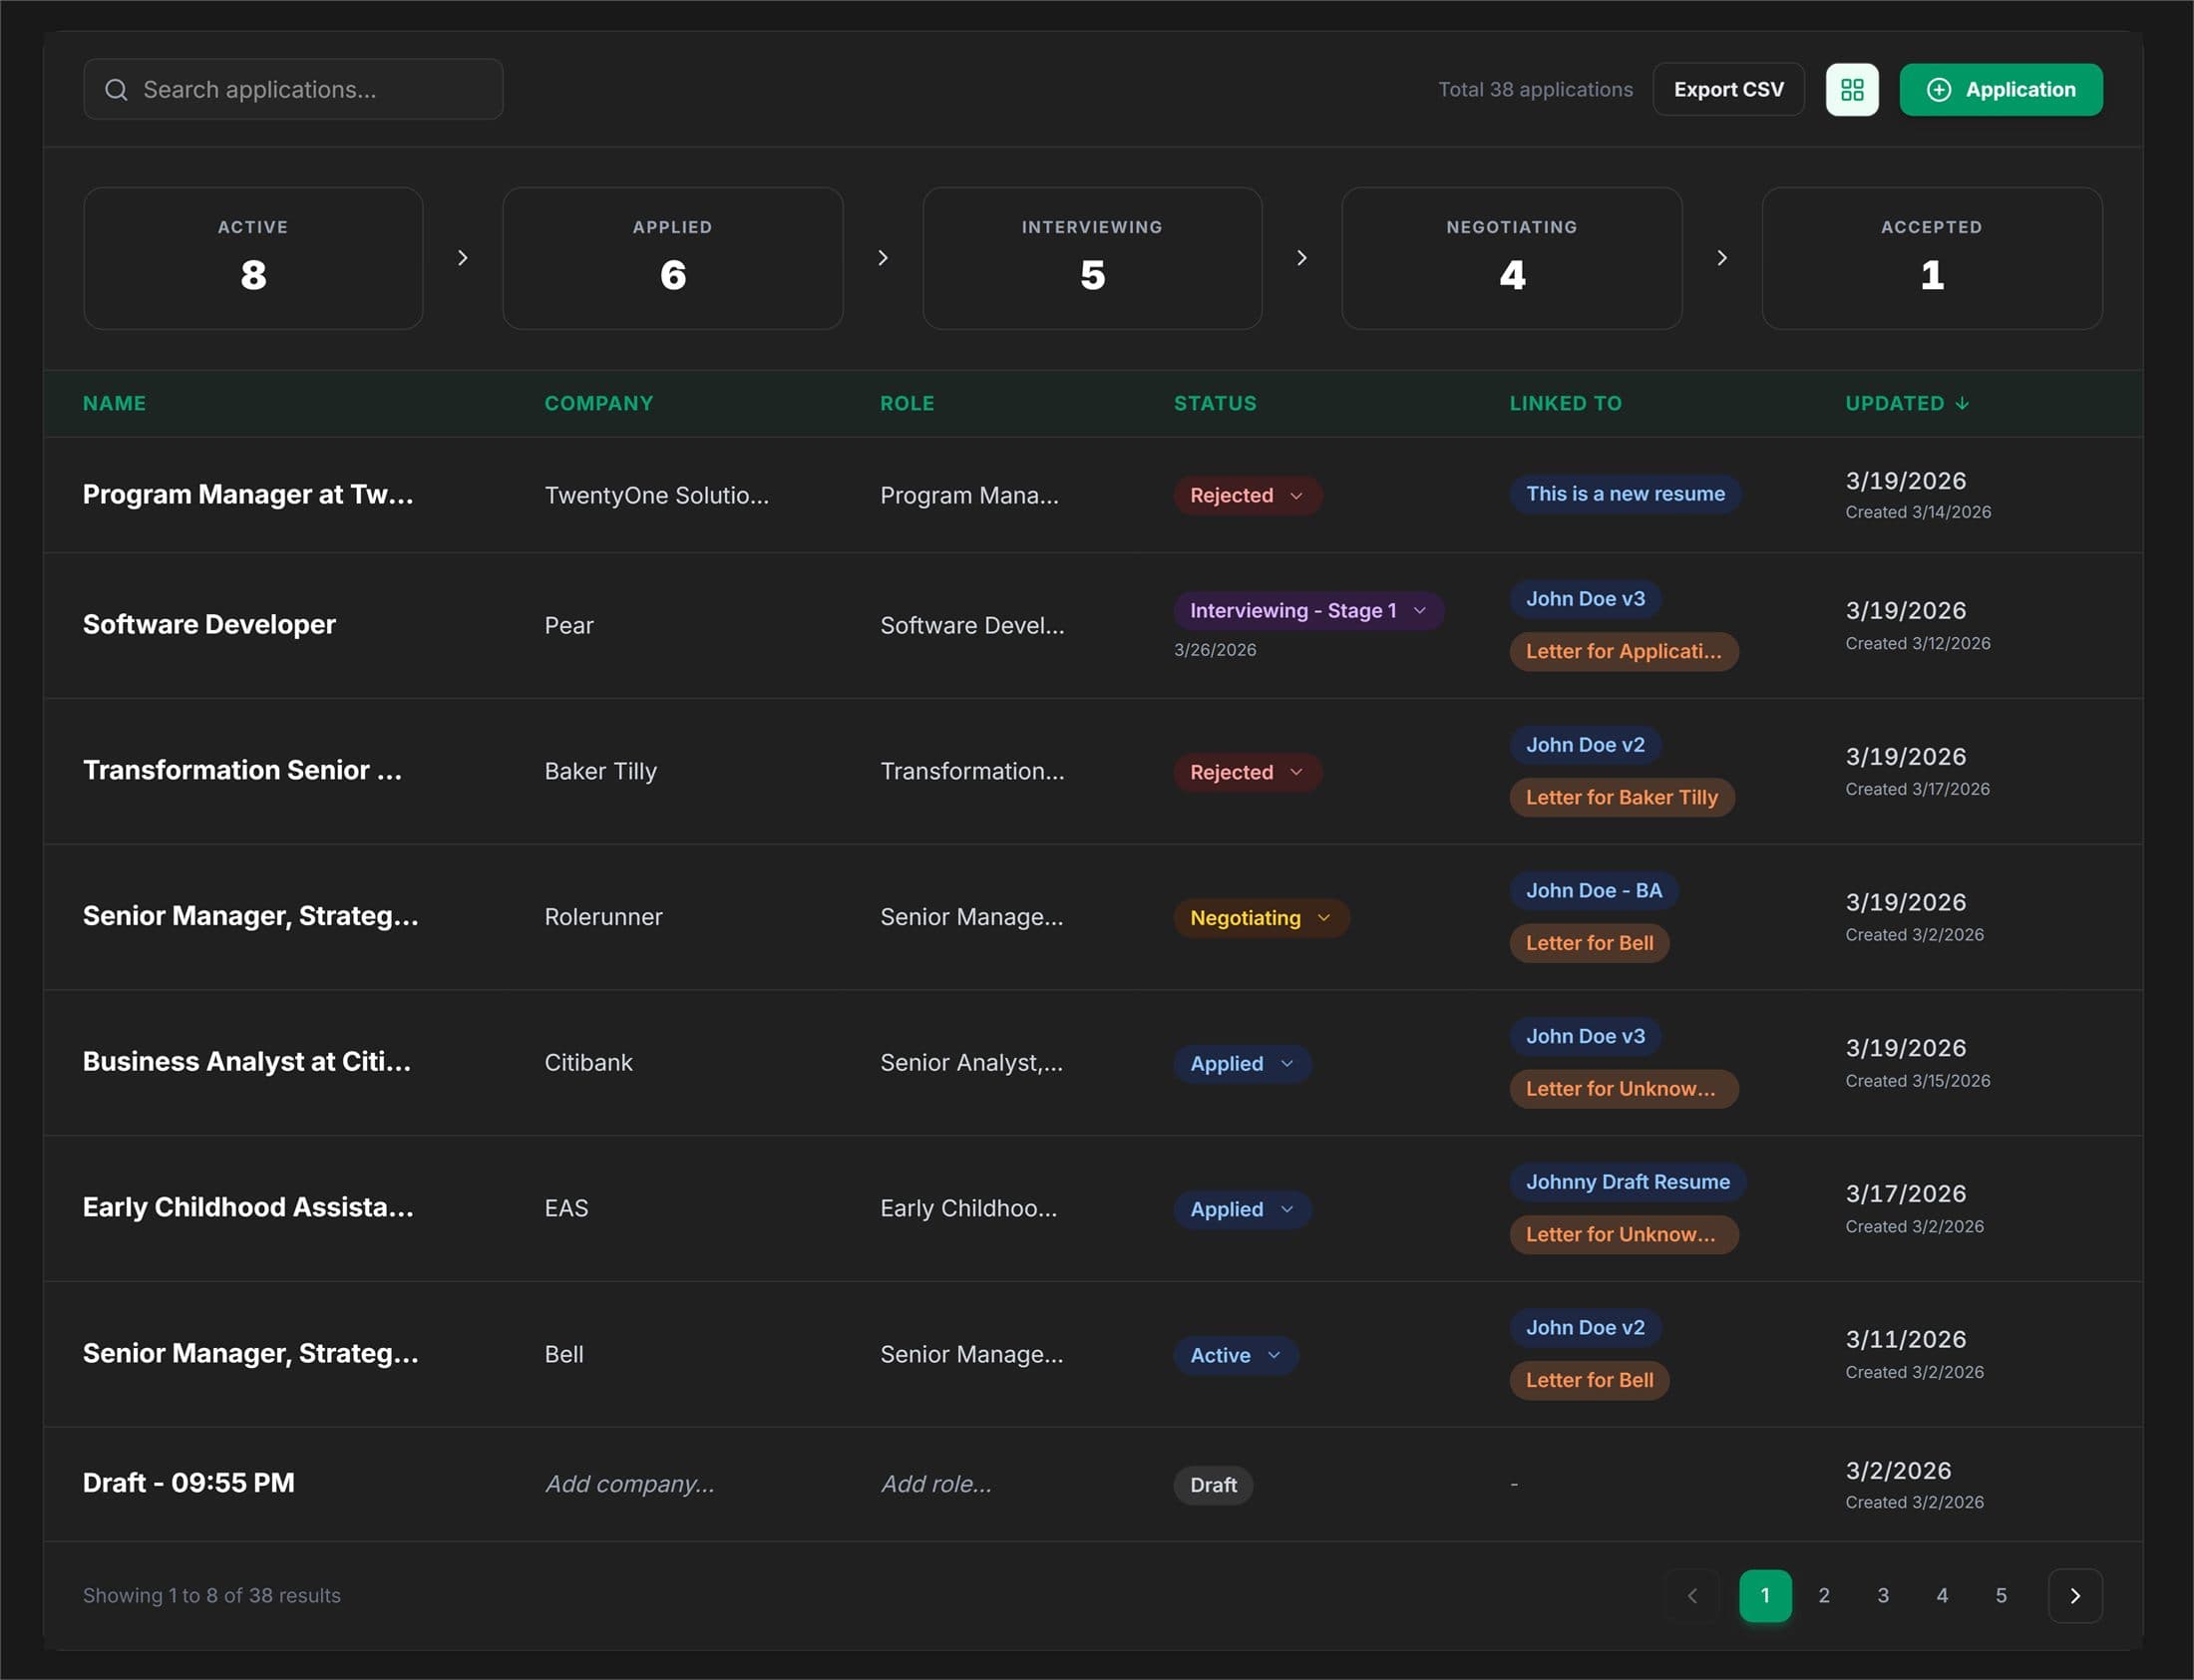Click chevron between Applied and Interviewing cards
The image size is (2194, 1680).
coord(882,258)
